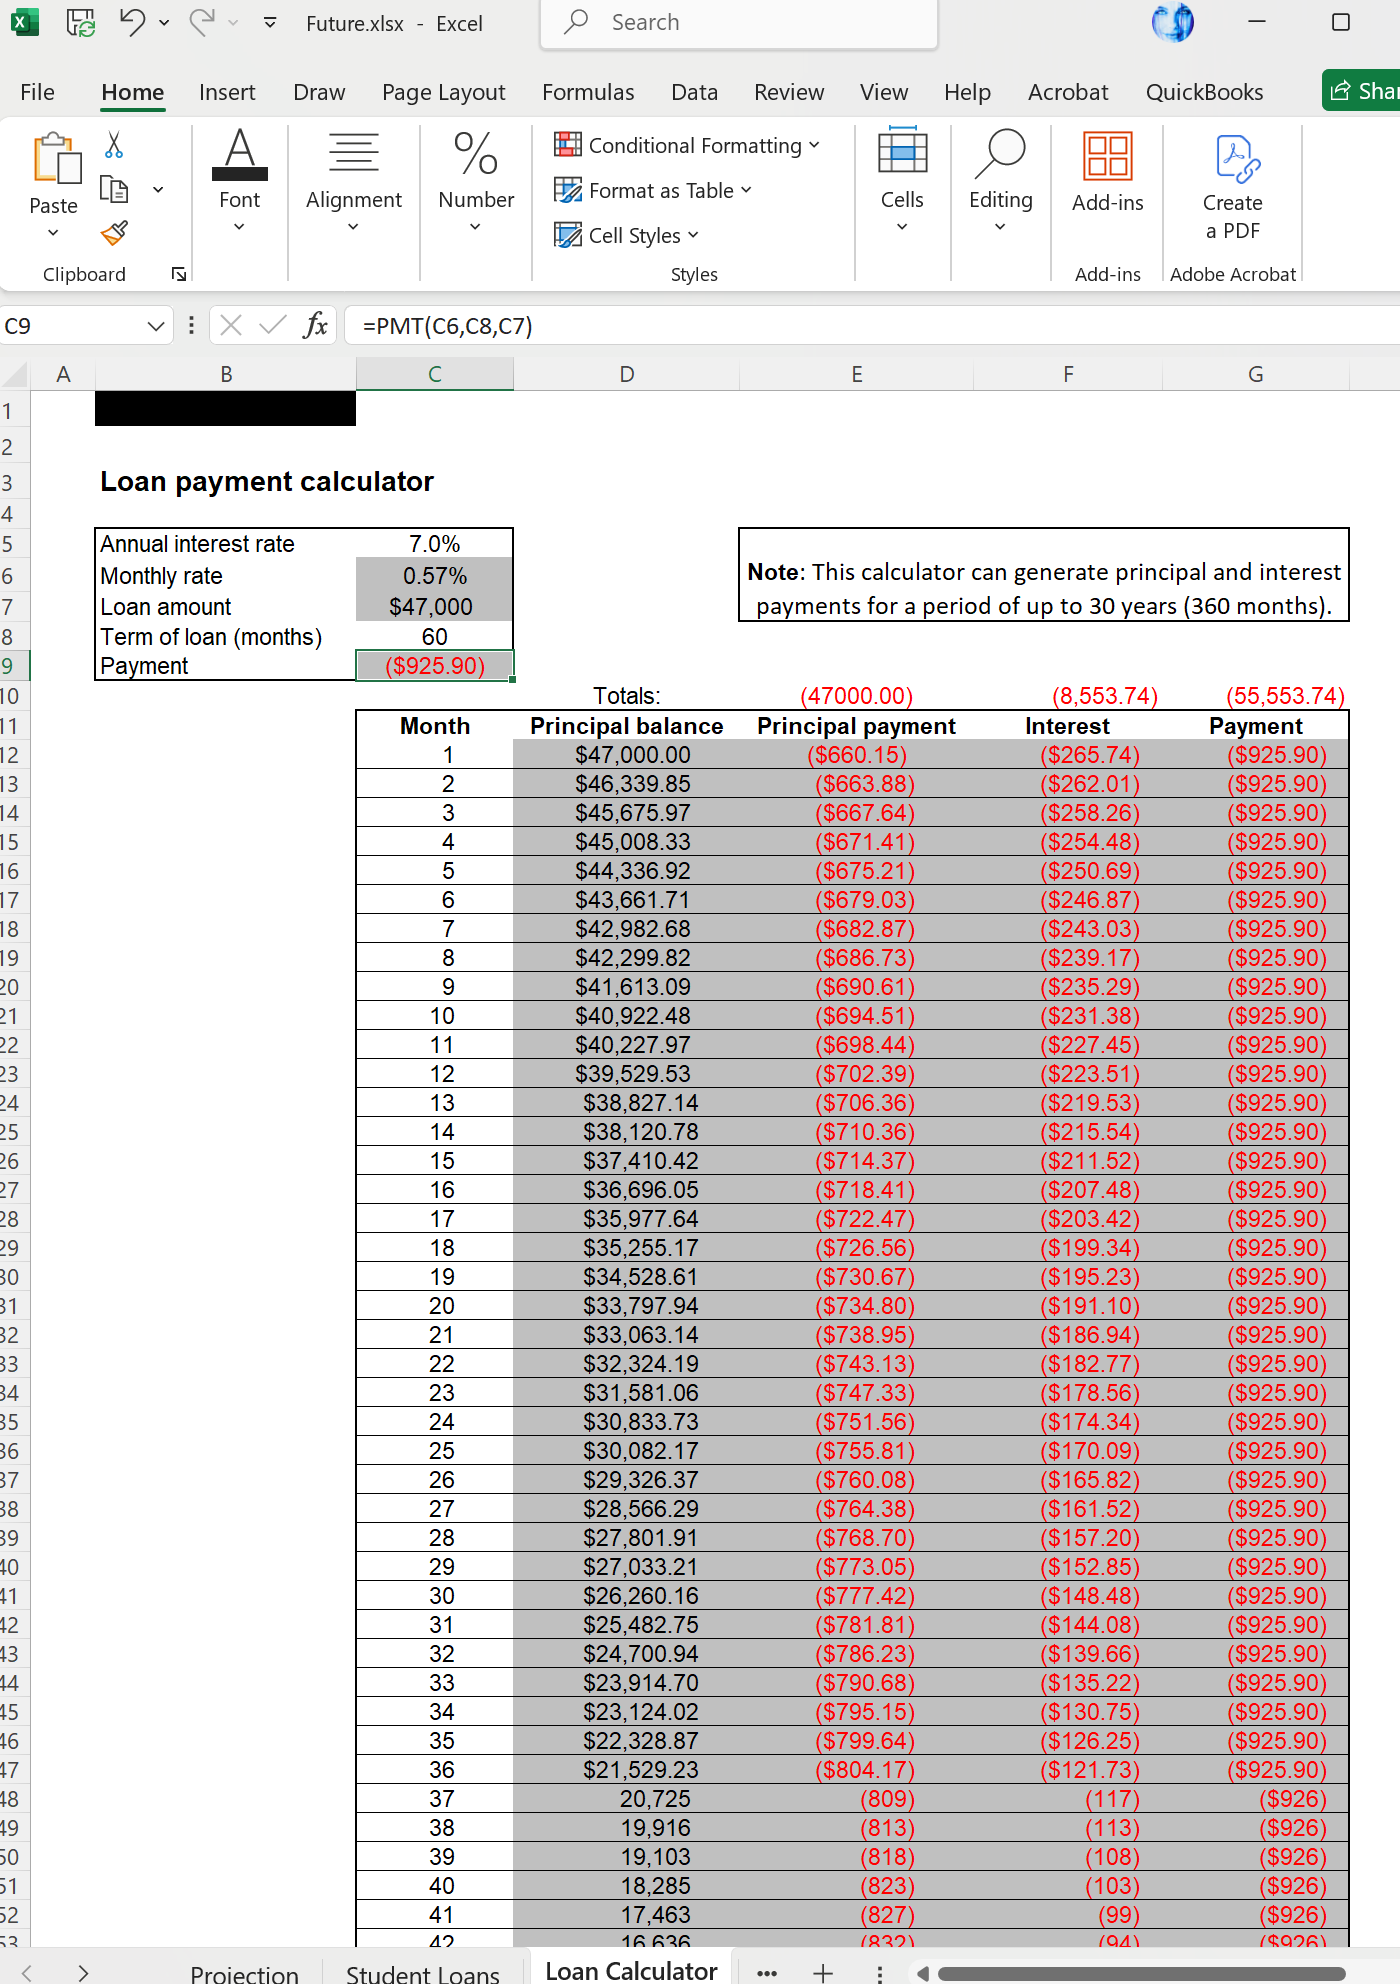The image size is (1400, 1984).
Task: Open Format as Table gallery
Action: click(653, 190)
